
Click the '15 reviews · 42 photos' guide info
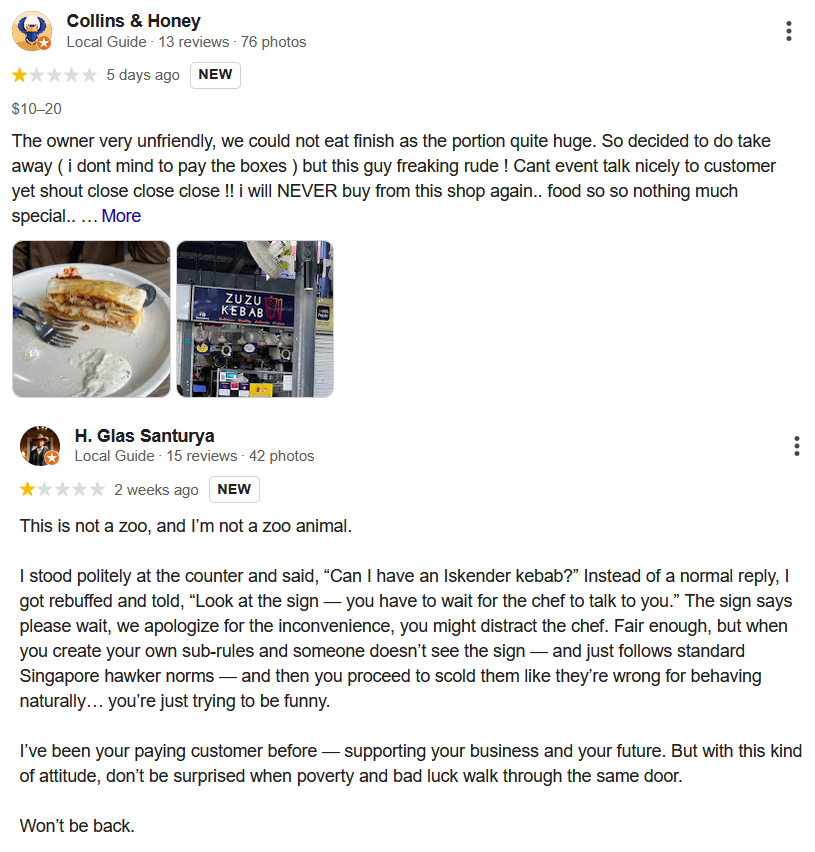(240, 457)
